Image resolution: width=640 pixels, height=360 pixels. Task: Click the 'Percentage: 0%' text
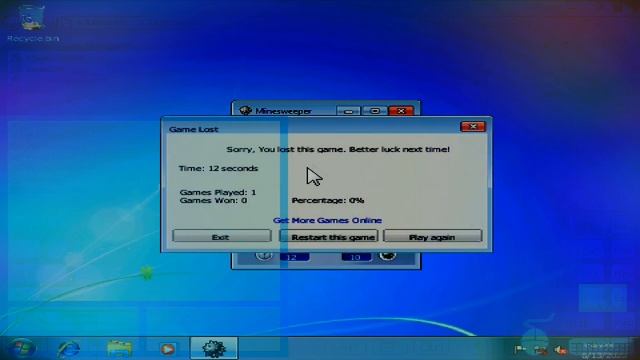328,200
